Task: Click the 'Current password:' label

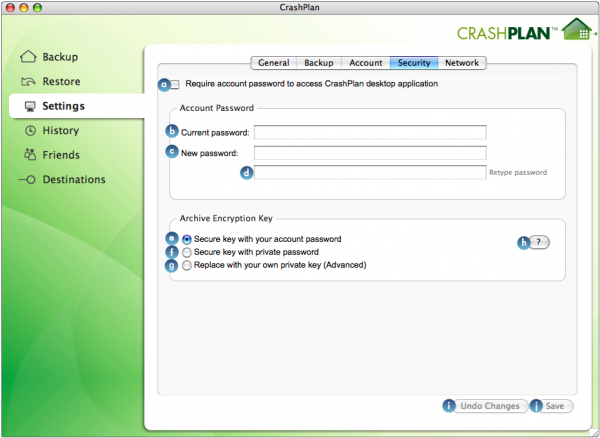Action: [215, 133]
